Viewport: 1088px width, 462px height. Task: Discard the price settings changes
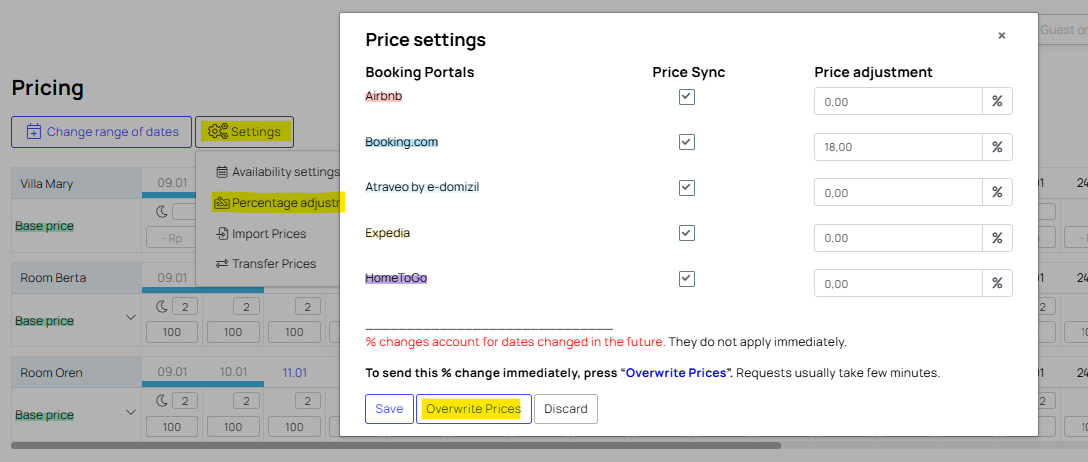click(566, 409)
